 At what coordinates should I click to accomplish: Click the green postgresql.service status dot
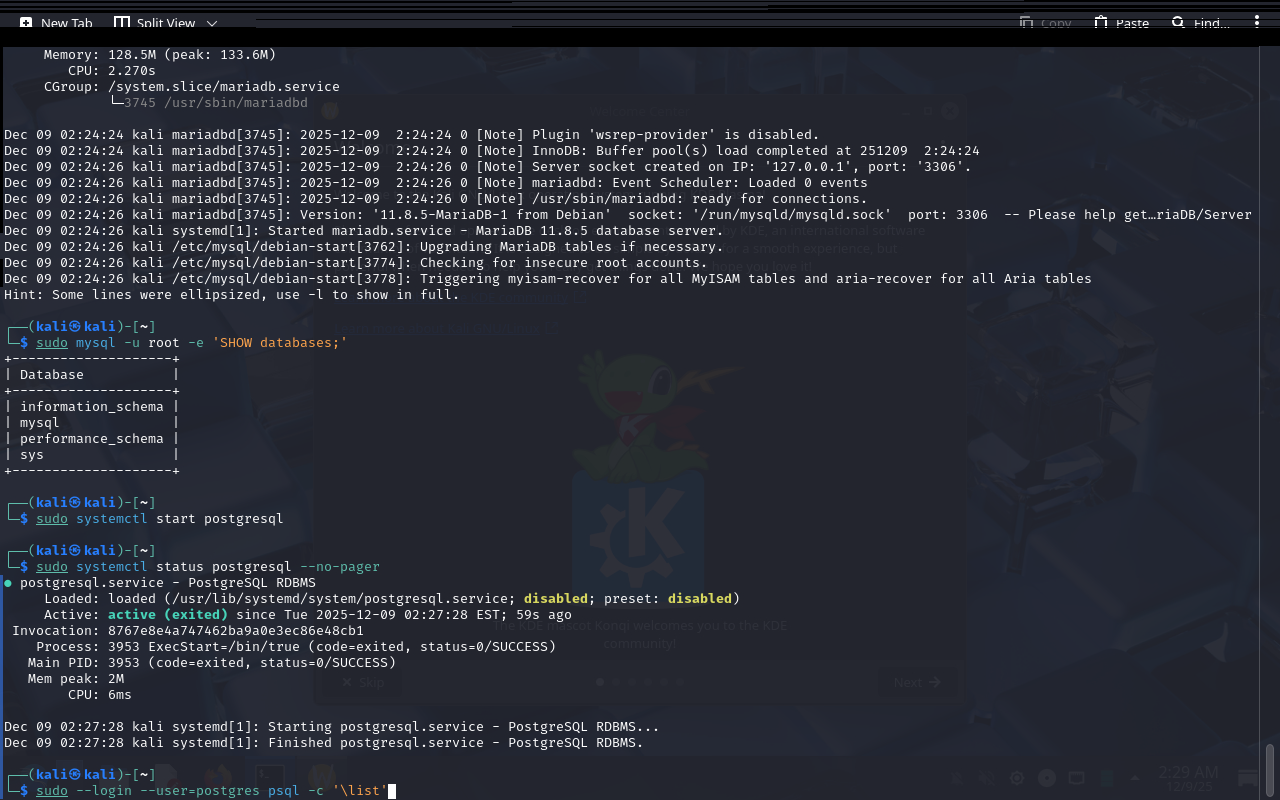(8, 582)
